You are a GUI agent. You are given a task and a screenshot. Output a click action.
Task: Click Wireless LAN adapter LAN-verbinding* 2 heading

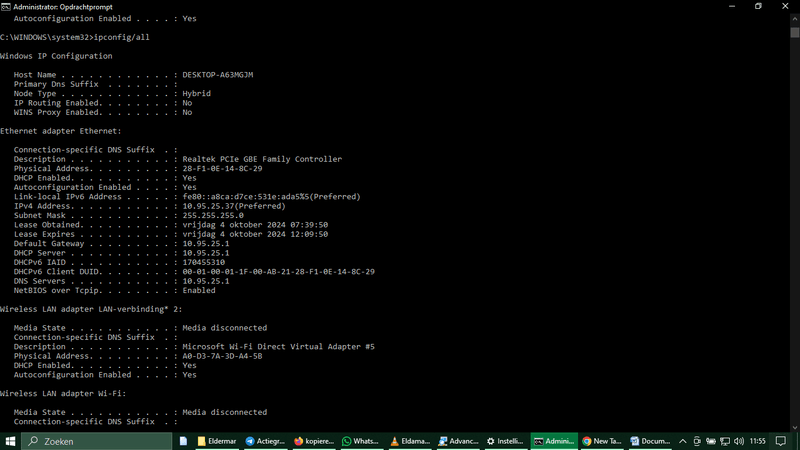(x=91, y=309)
